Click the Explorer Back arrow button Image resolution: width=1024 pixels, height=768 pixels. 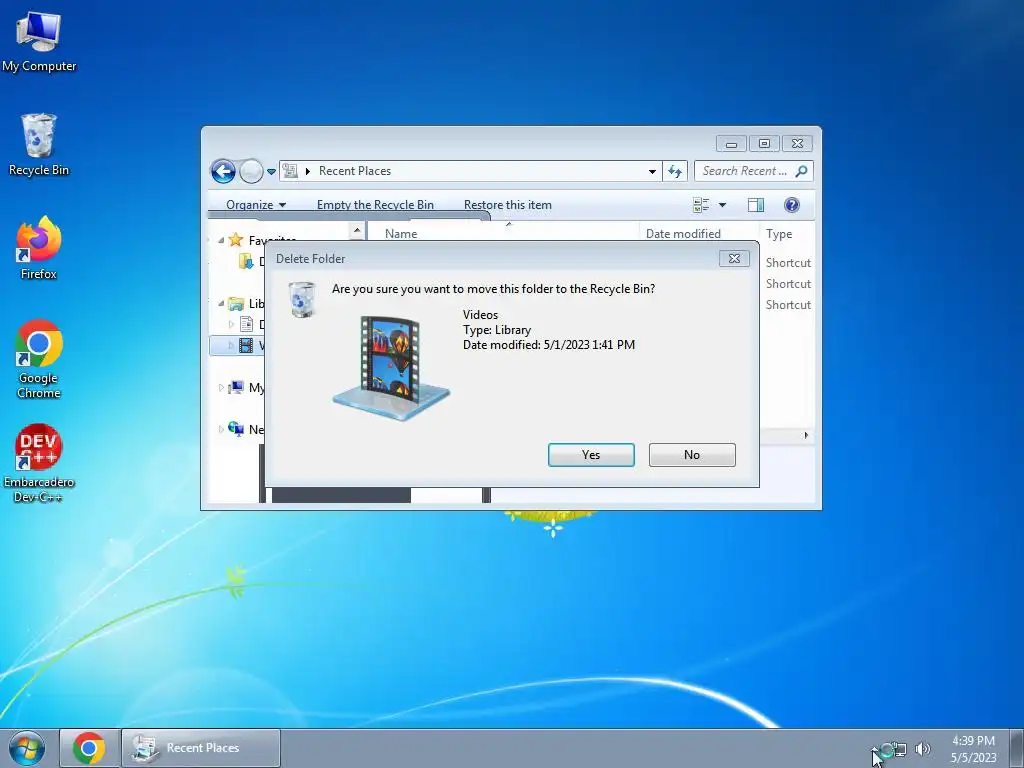[223, 172]
